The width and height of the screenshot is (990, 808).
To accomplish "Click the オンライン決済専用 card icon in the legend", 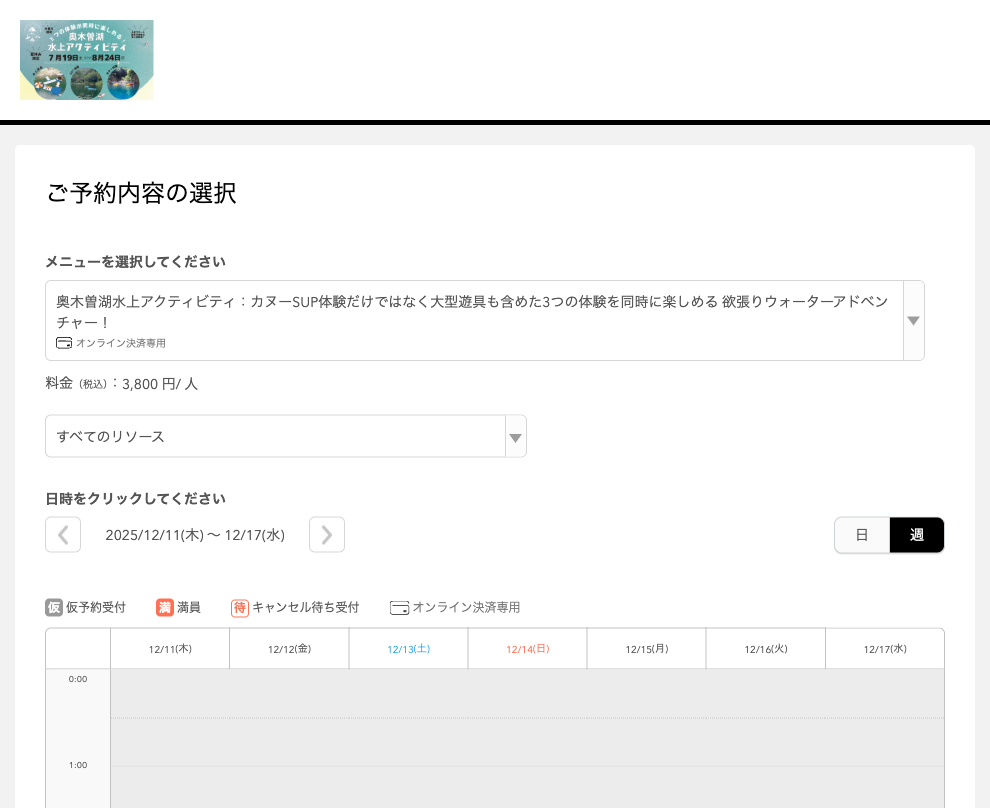I will [399, 607].
